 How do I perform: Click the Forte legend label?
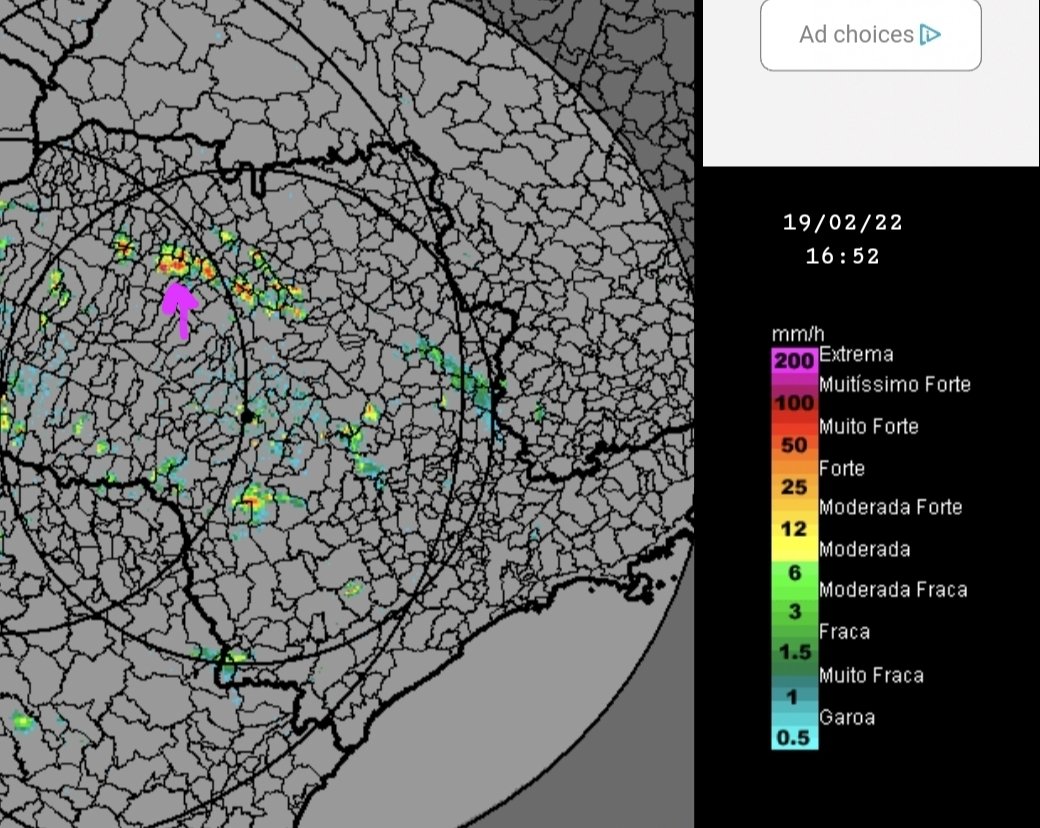(x=842, y=468)
